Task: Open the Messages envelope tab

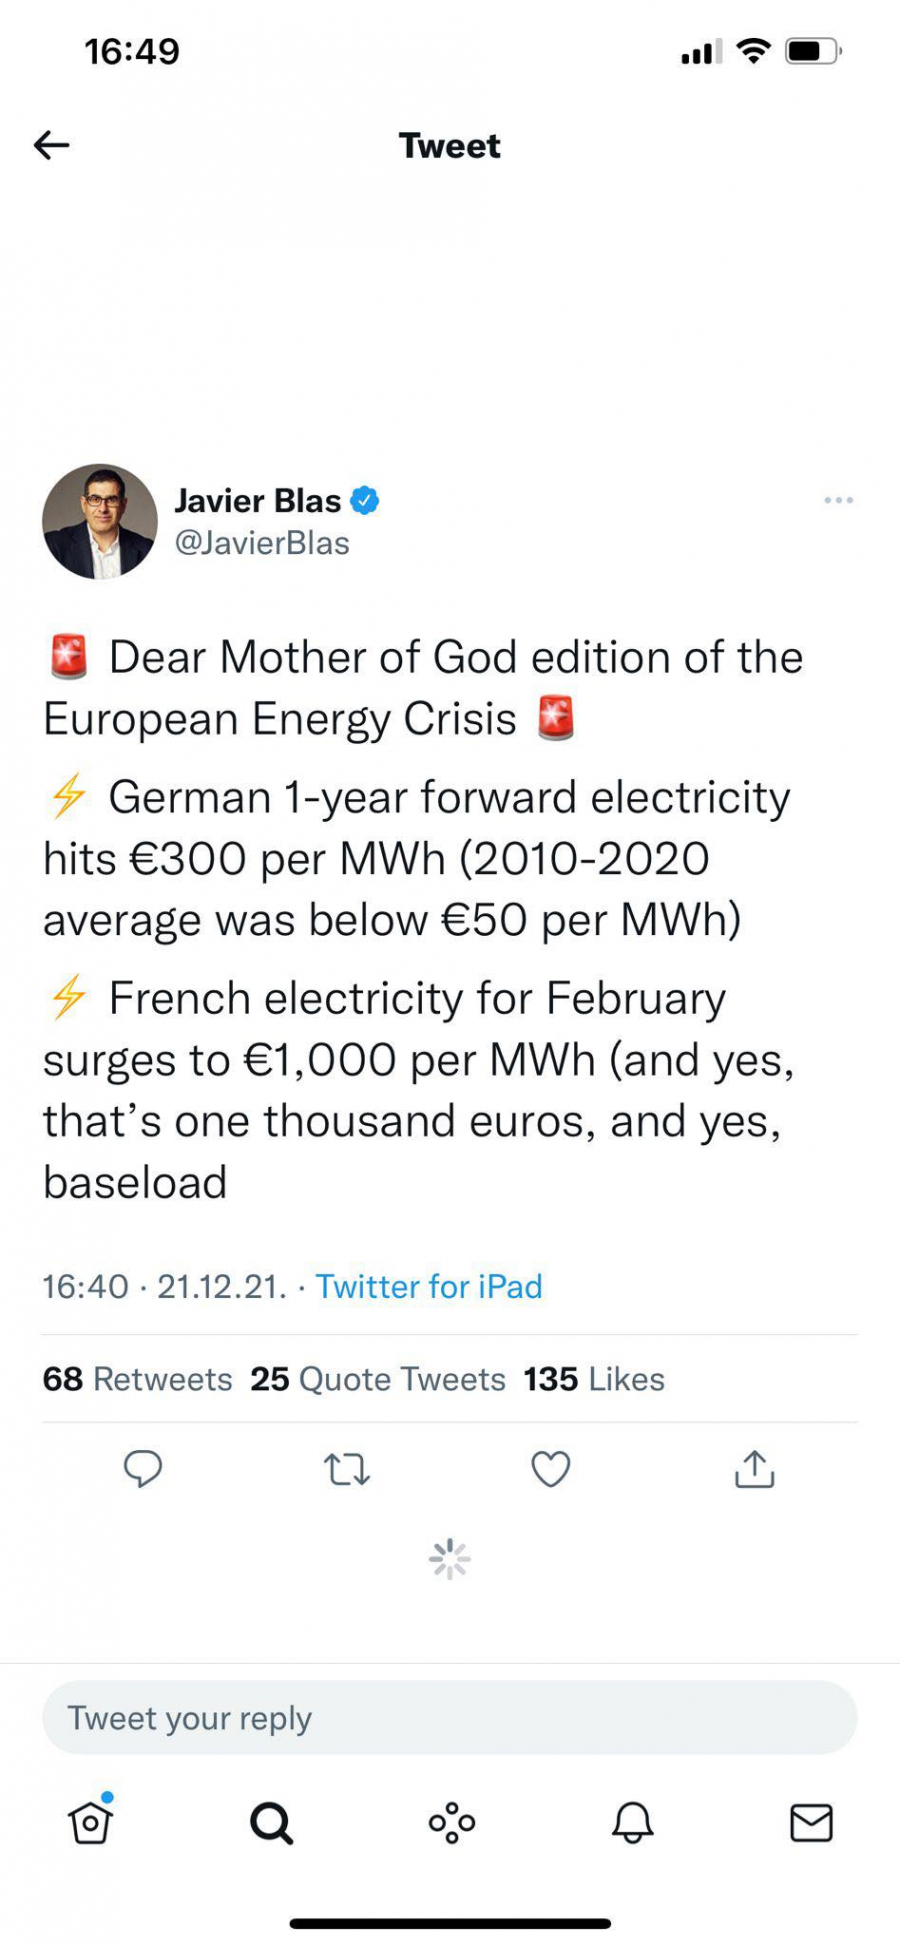Action: point(811,1822)
